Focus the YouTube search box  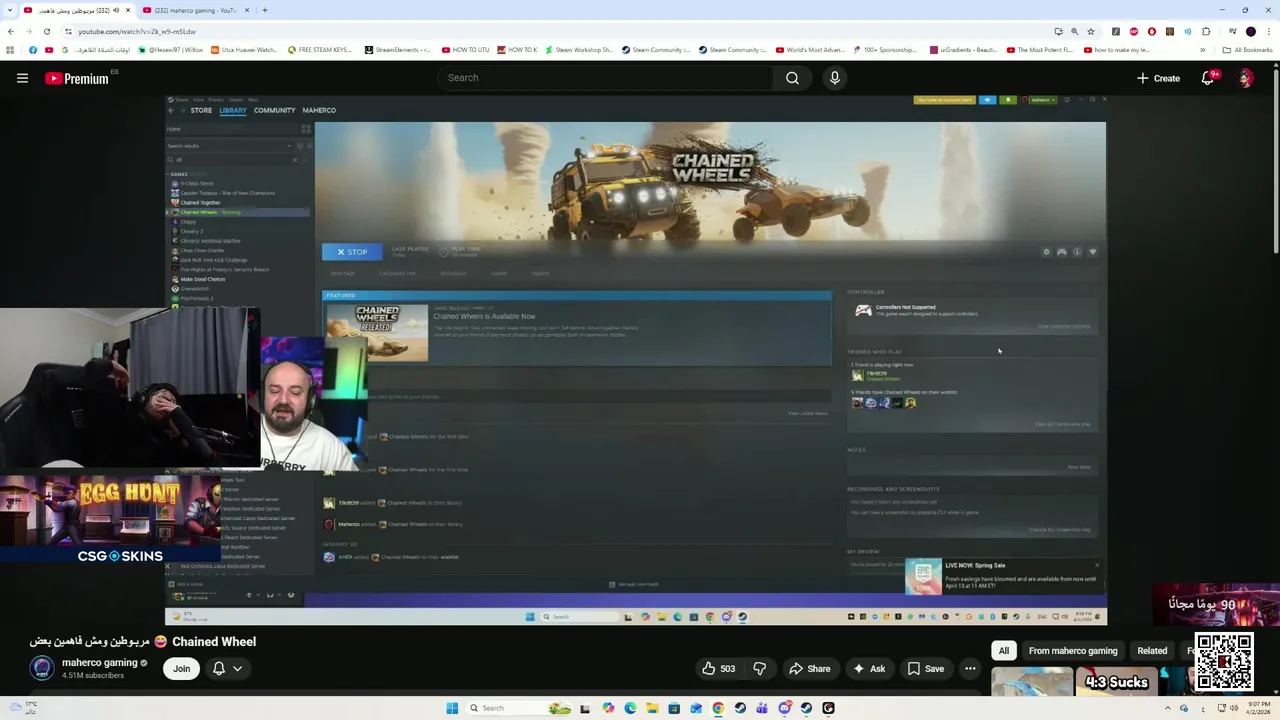605,78
